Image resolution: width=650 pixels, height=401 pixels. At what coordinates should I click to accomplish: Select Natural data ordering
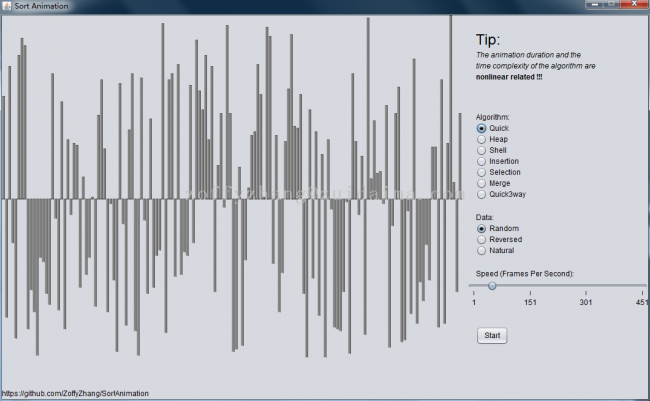tap(482, 251)
